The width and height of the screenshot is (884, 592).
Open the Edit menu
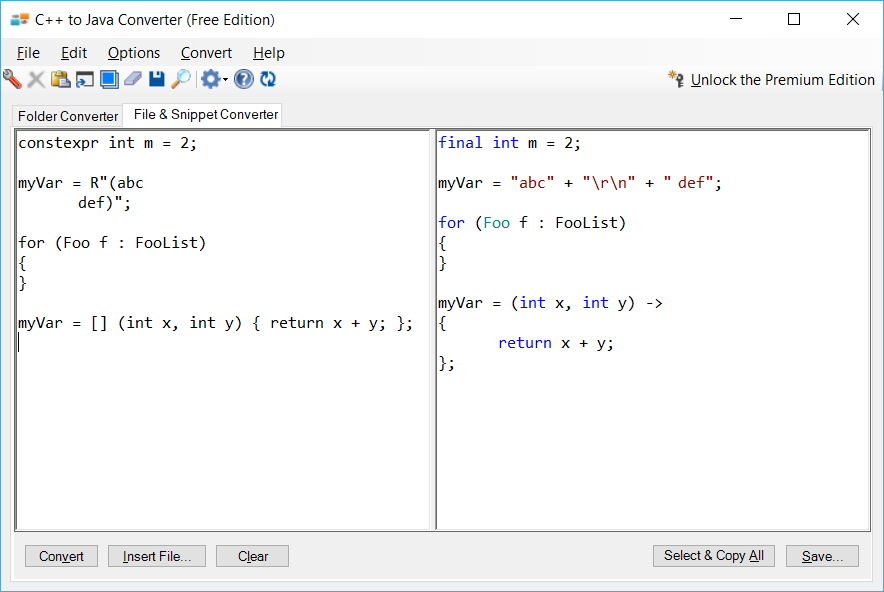click(x=74, y=53)
